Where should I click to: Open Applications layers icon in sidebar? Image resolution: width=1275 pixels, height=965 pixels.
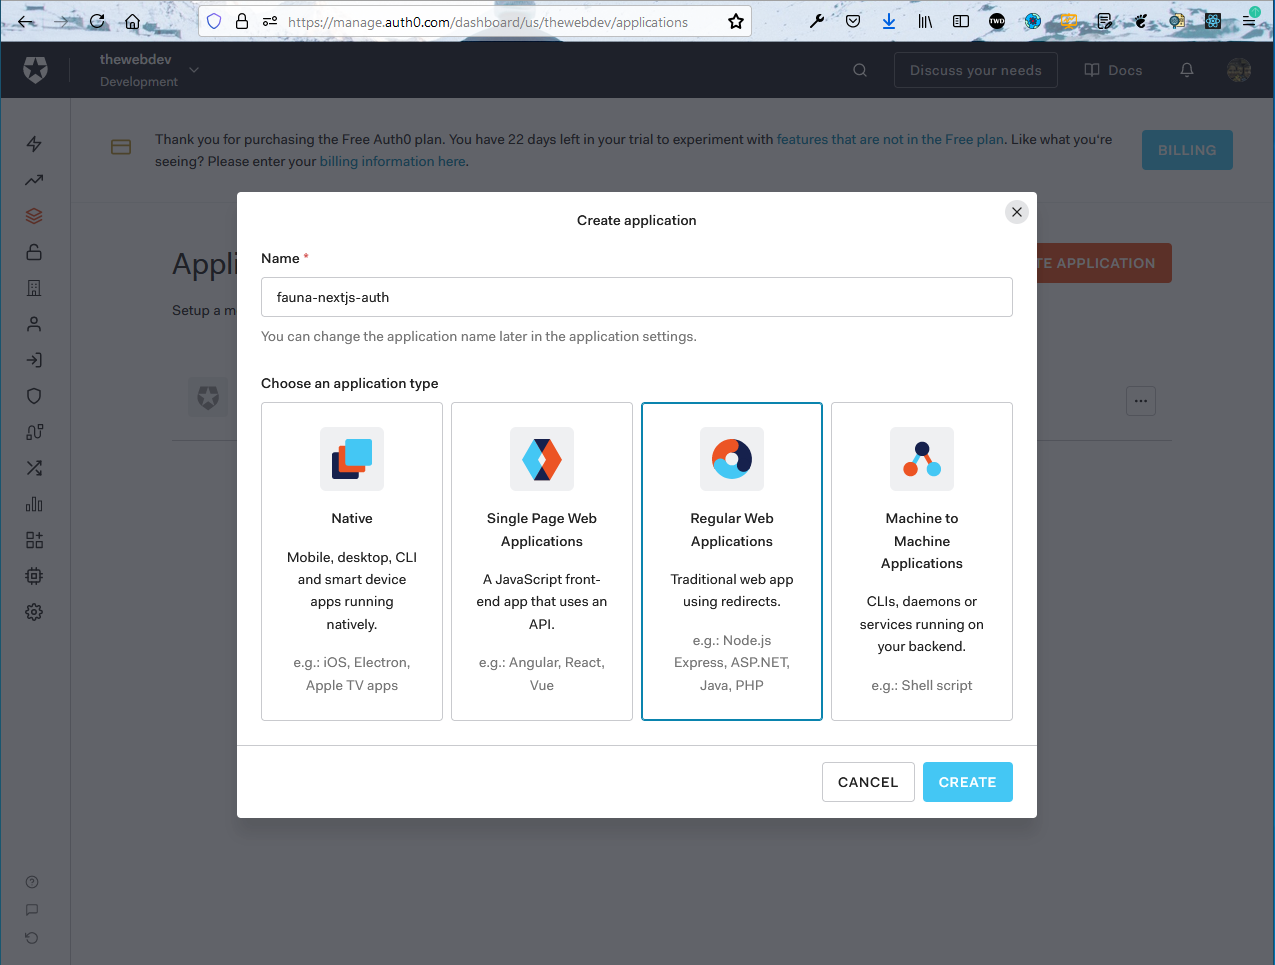click(34, 216)
